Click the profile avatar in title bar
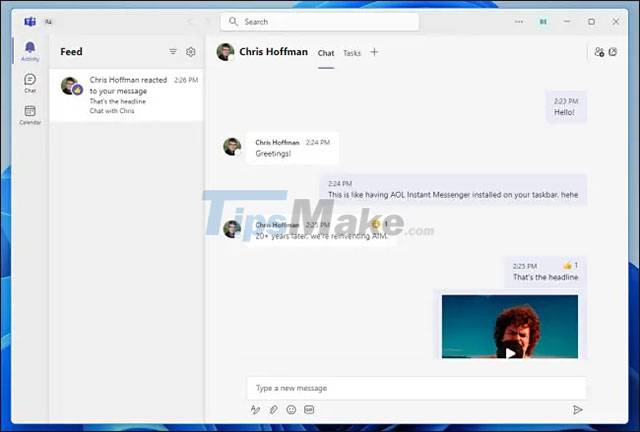 pyautogui.click(x=543, y=22)
